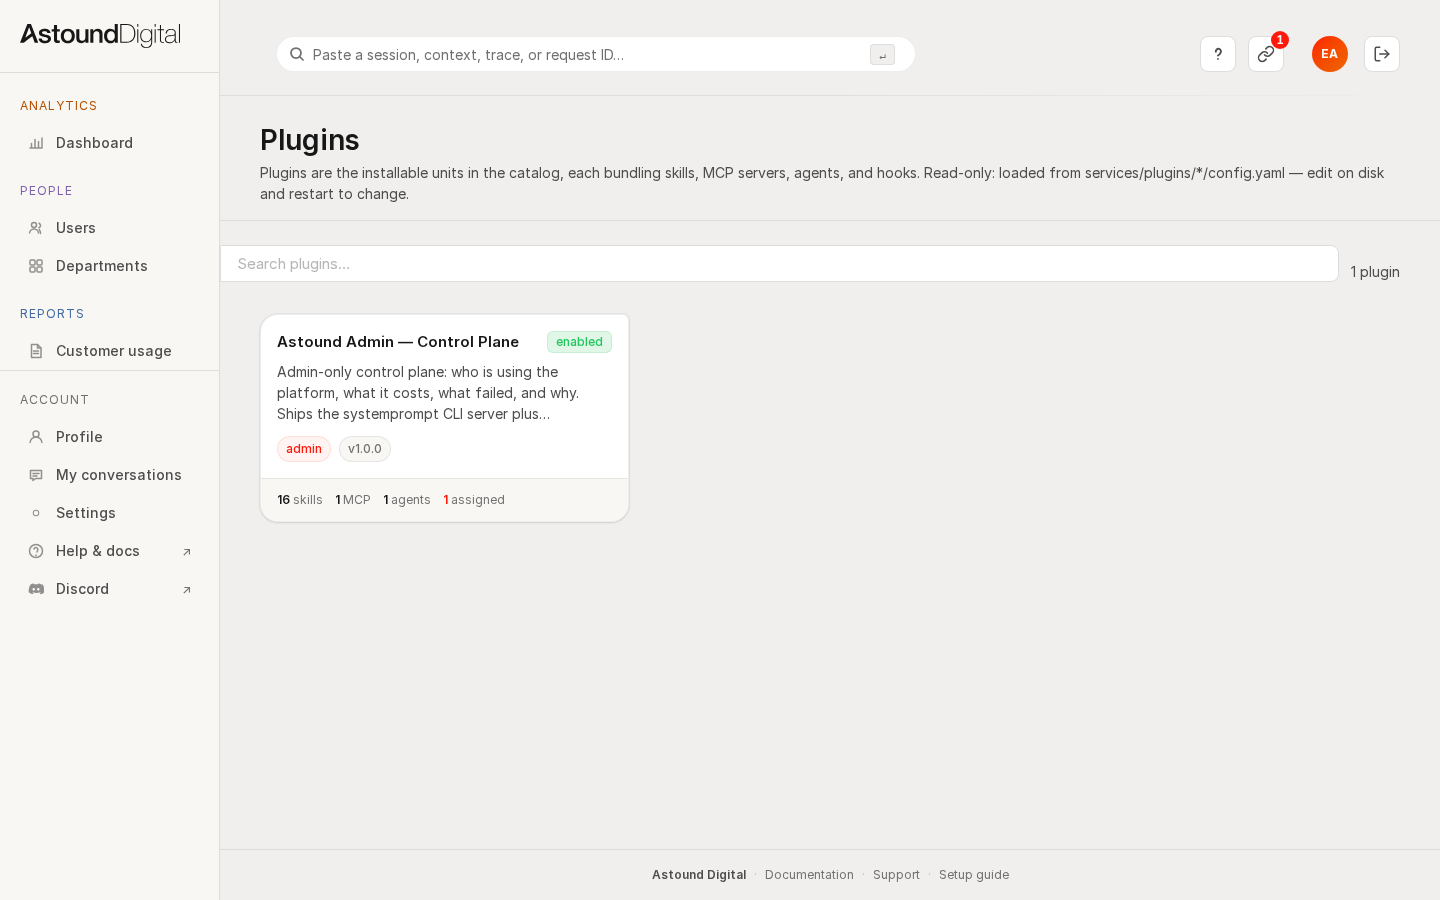This screenshot has height=900, width=1440.
Task: Click the Search plugins field
Action: tap(779, 264)
